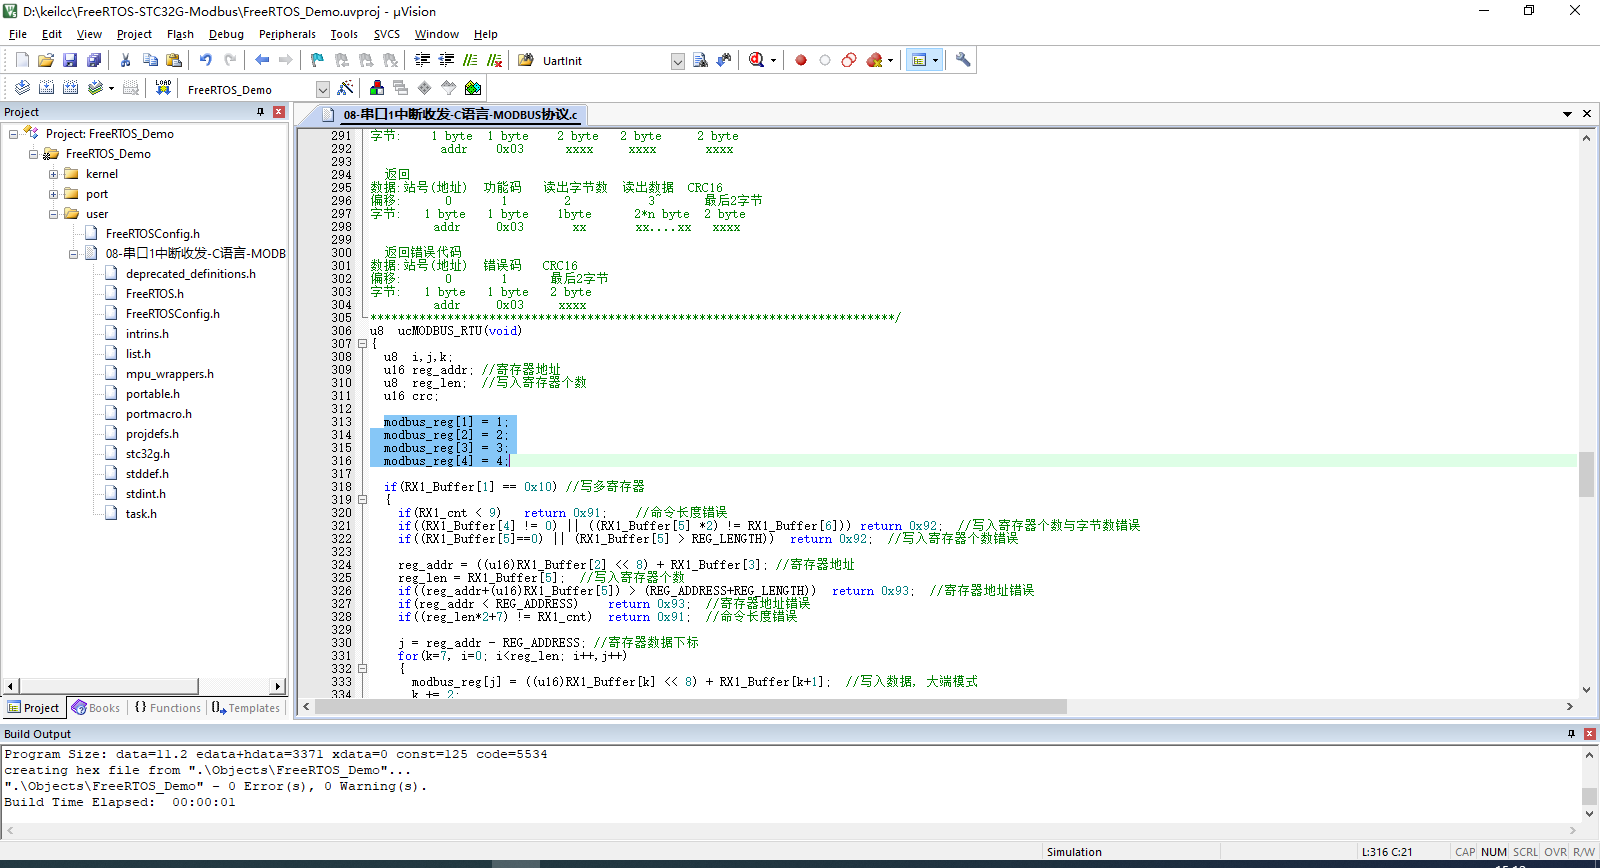Image resolution: width=1600 pixels, height=868 pixels.
Task: Open the FreeRTOS_Demo target dropdown
Action: coord(322,89)
